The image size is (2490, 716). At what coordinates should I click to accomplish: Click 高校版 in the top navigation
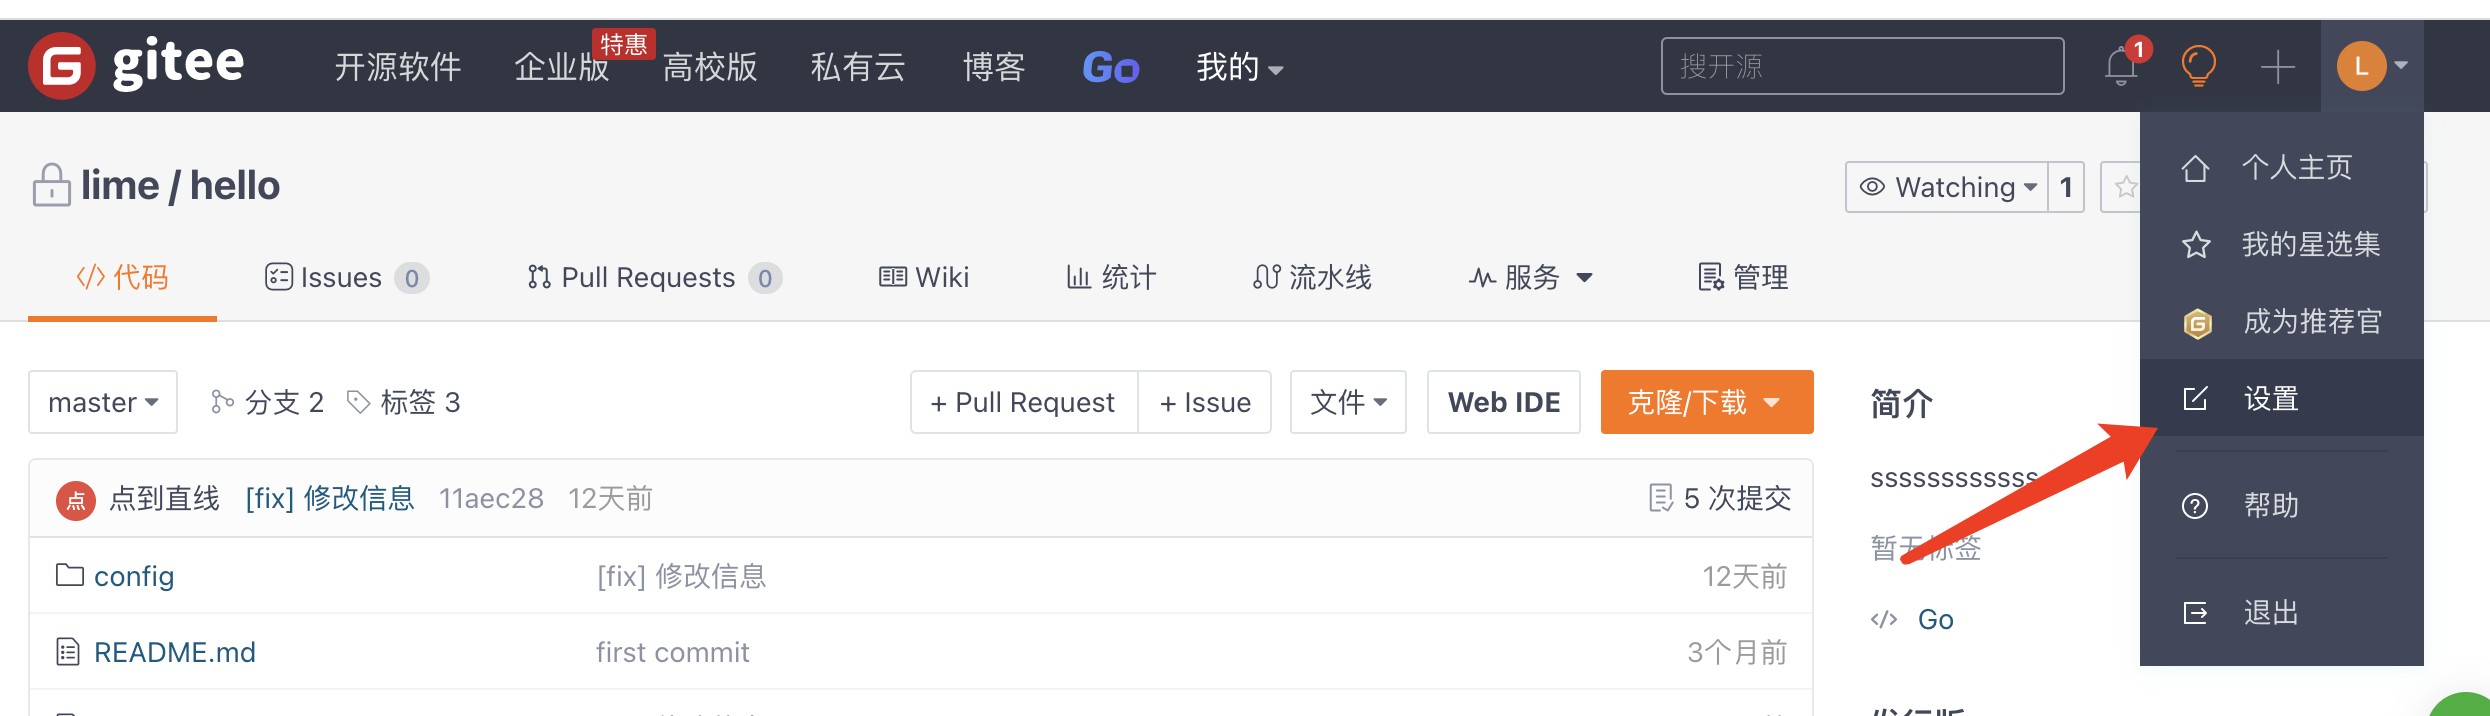pyautogui.click(x=710, y=67)
